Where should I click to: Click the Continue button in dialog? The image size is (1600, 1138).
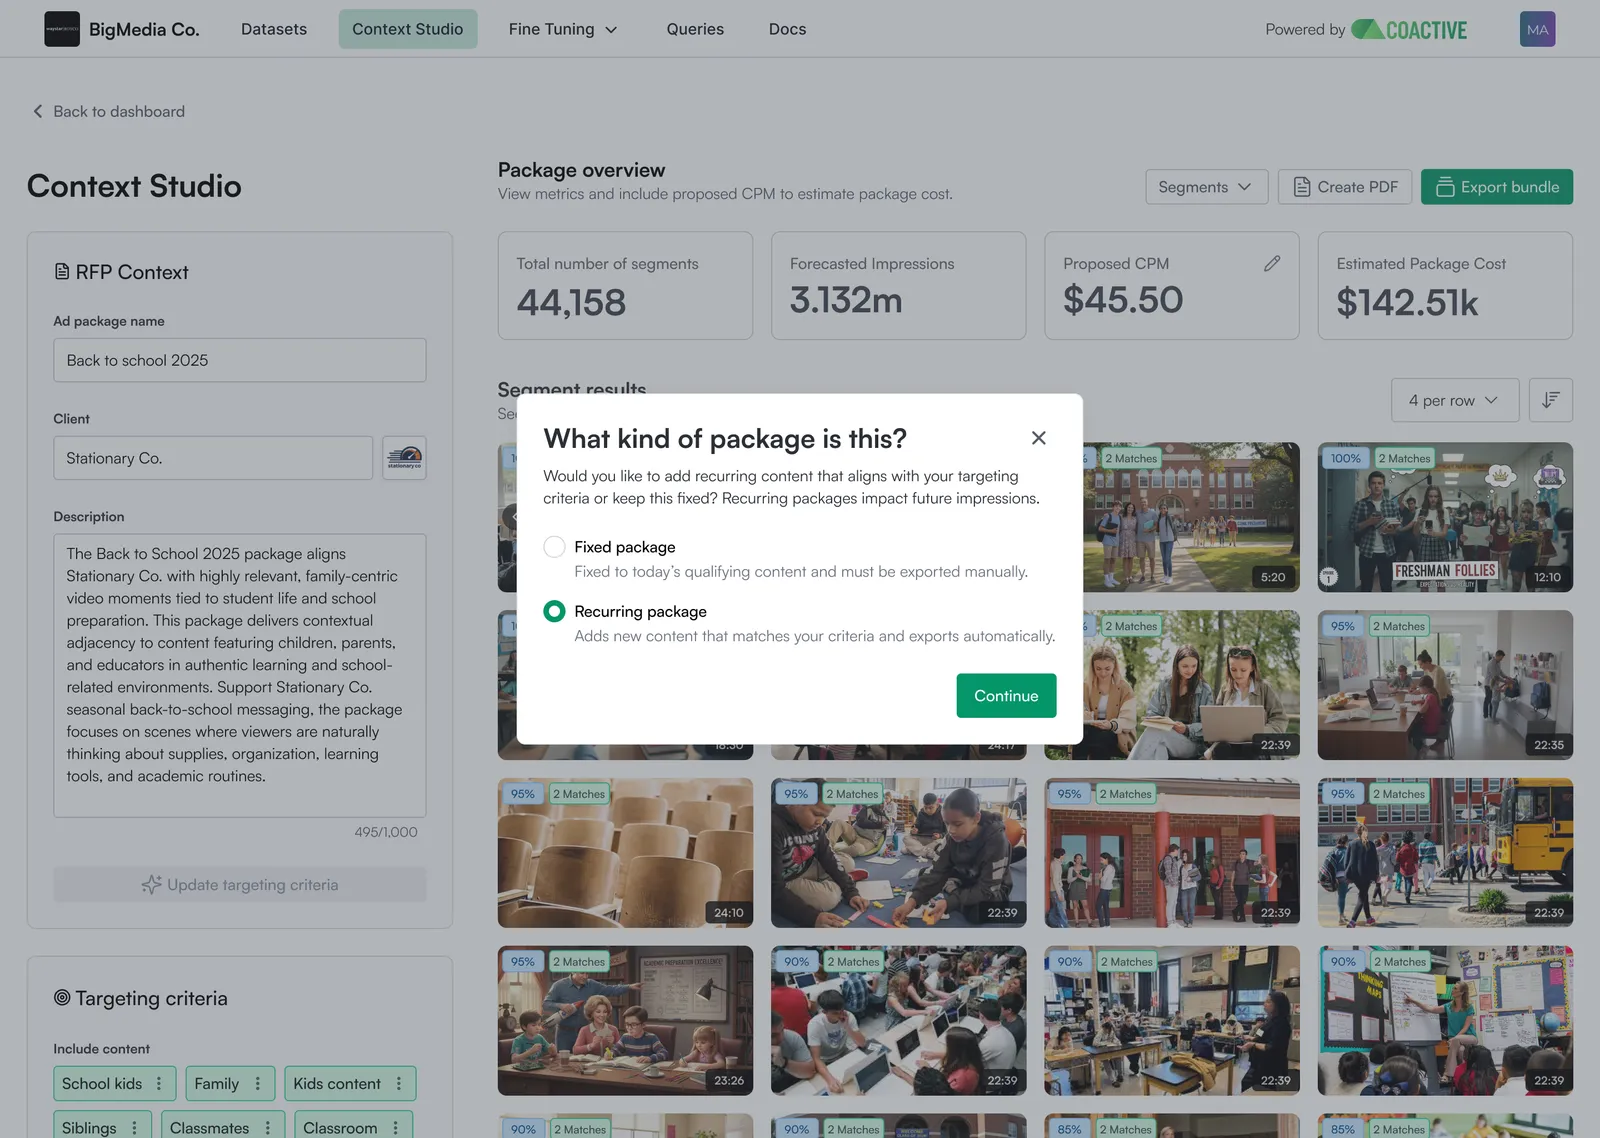coord(1006,696)
